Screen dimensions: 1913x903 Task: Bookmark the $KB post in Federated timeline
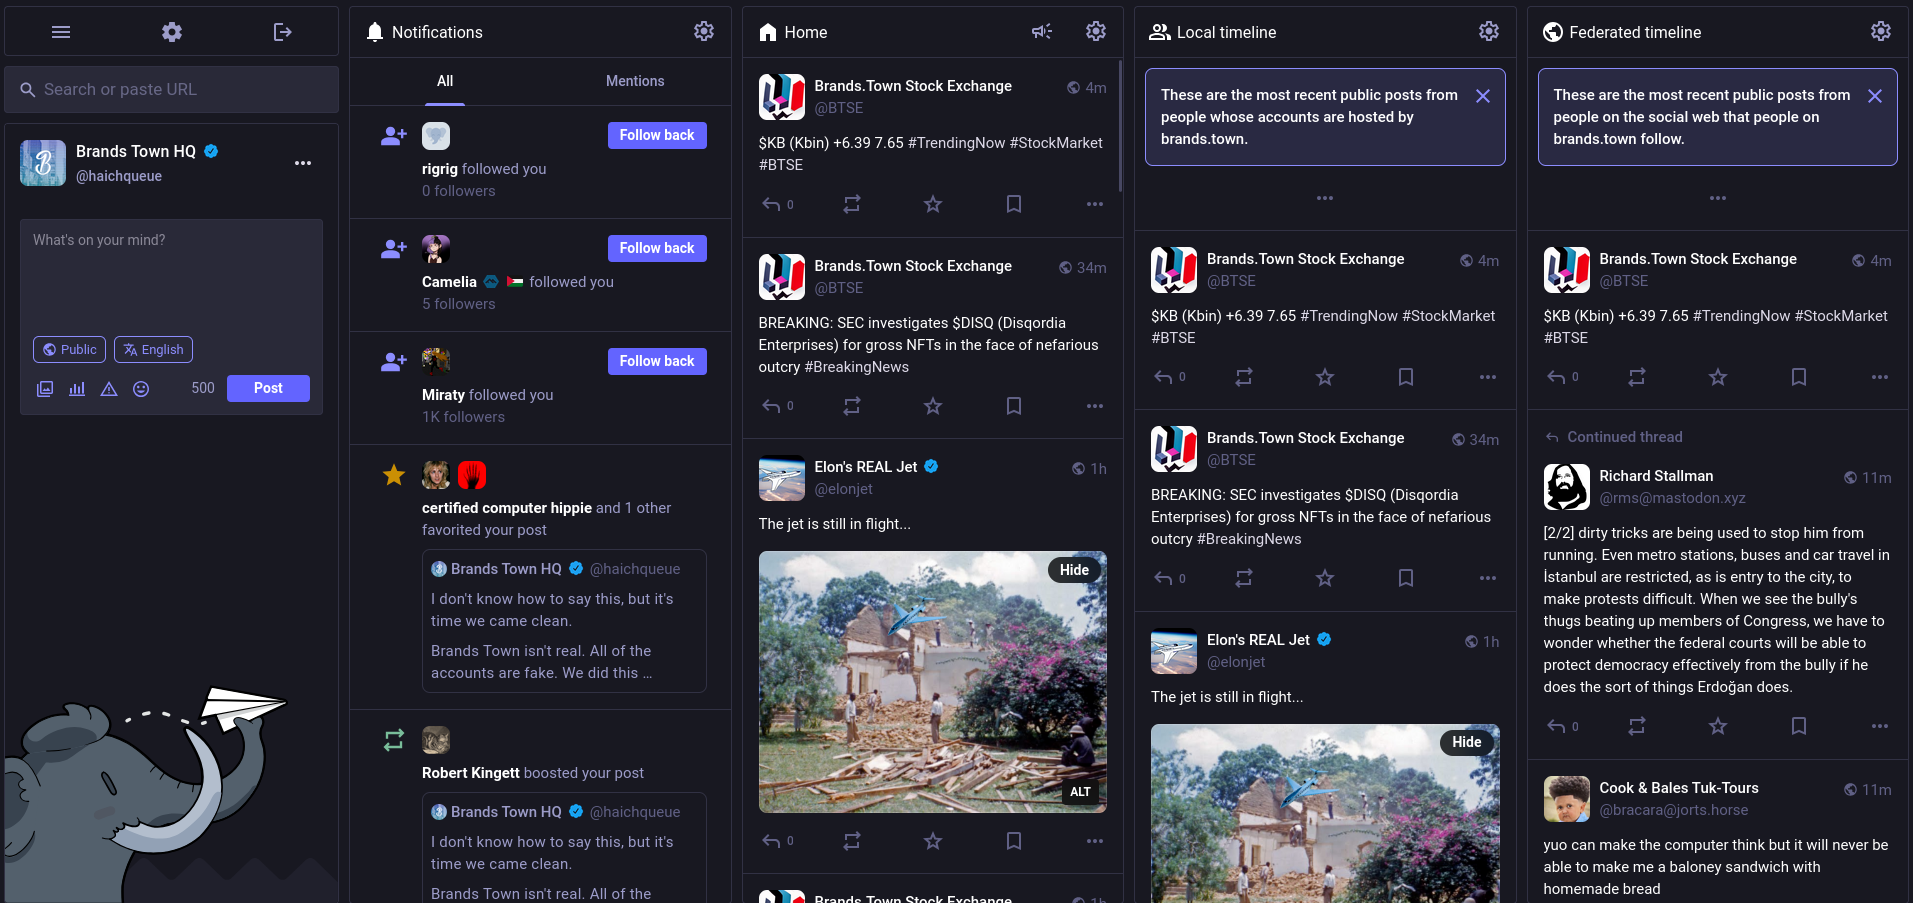[x=1799, y=377]
